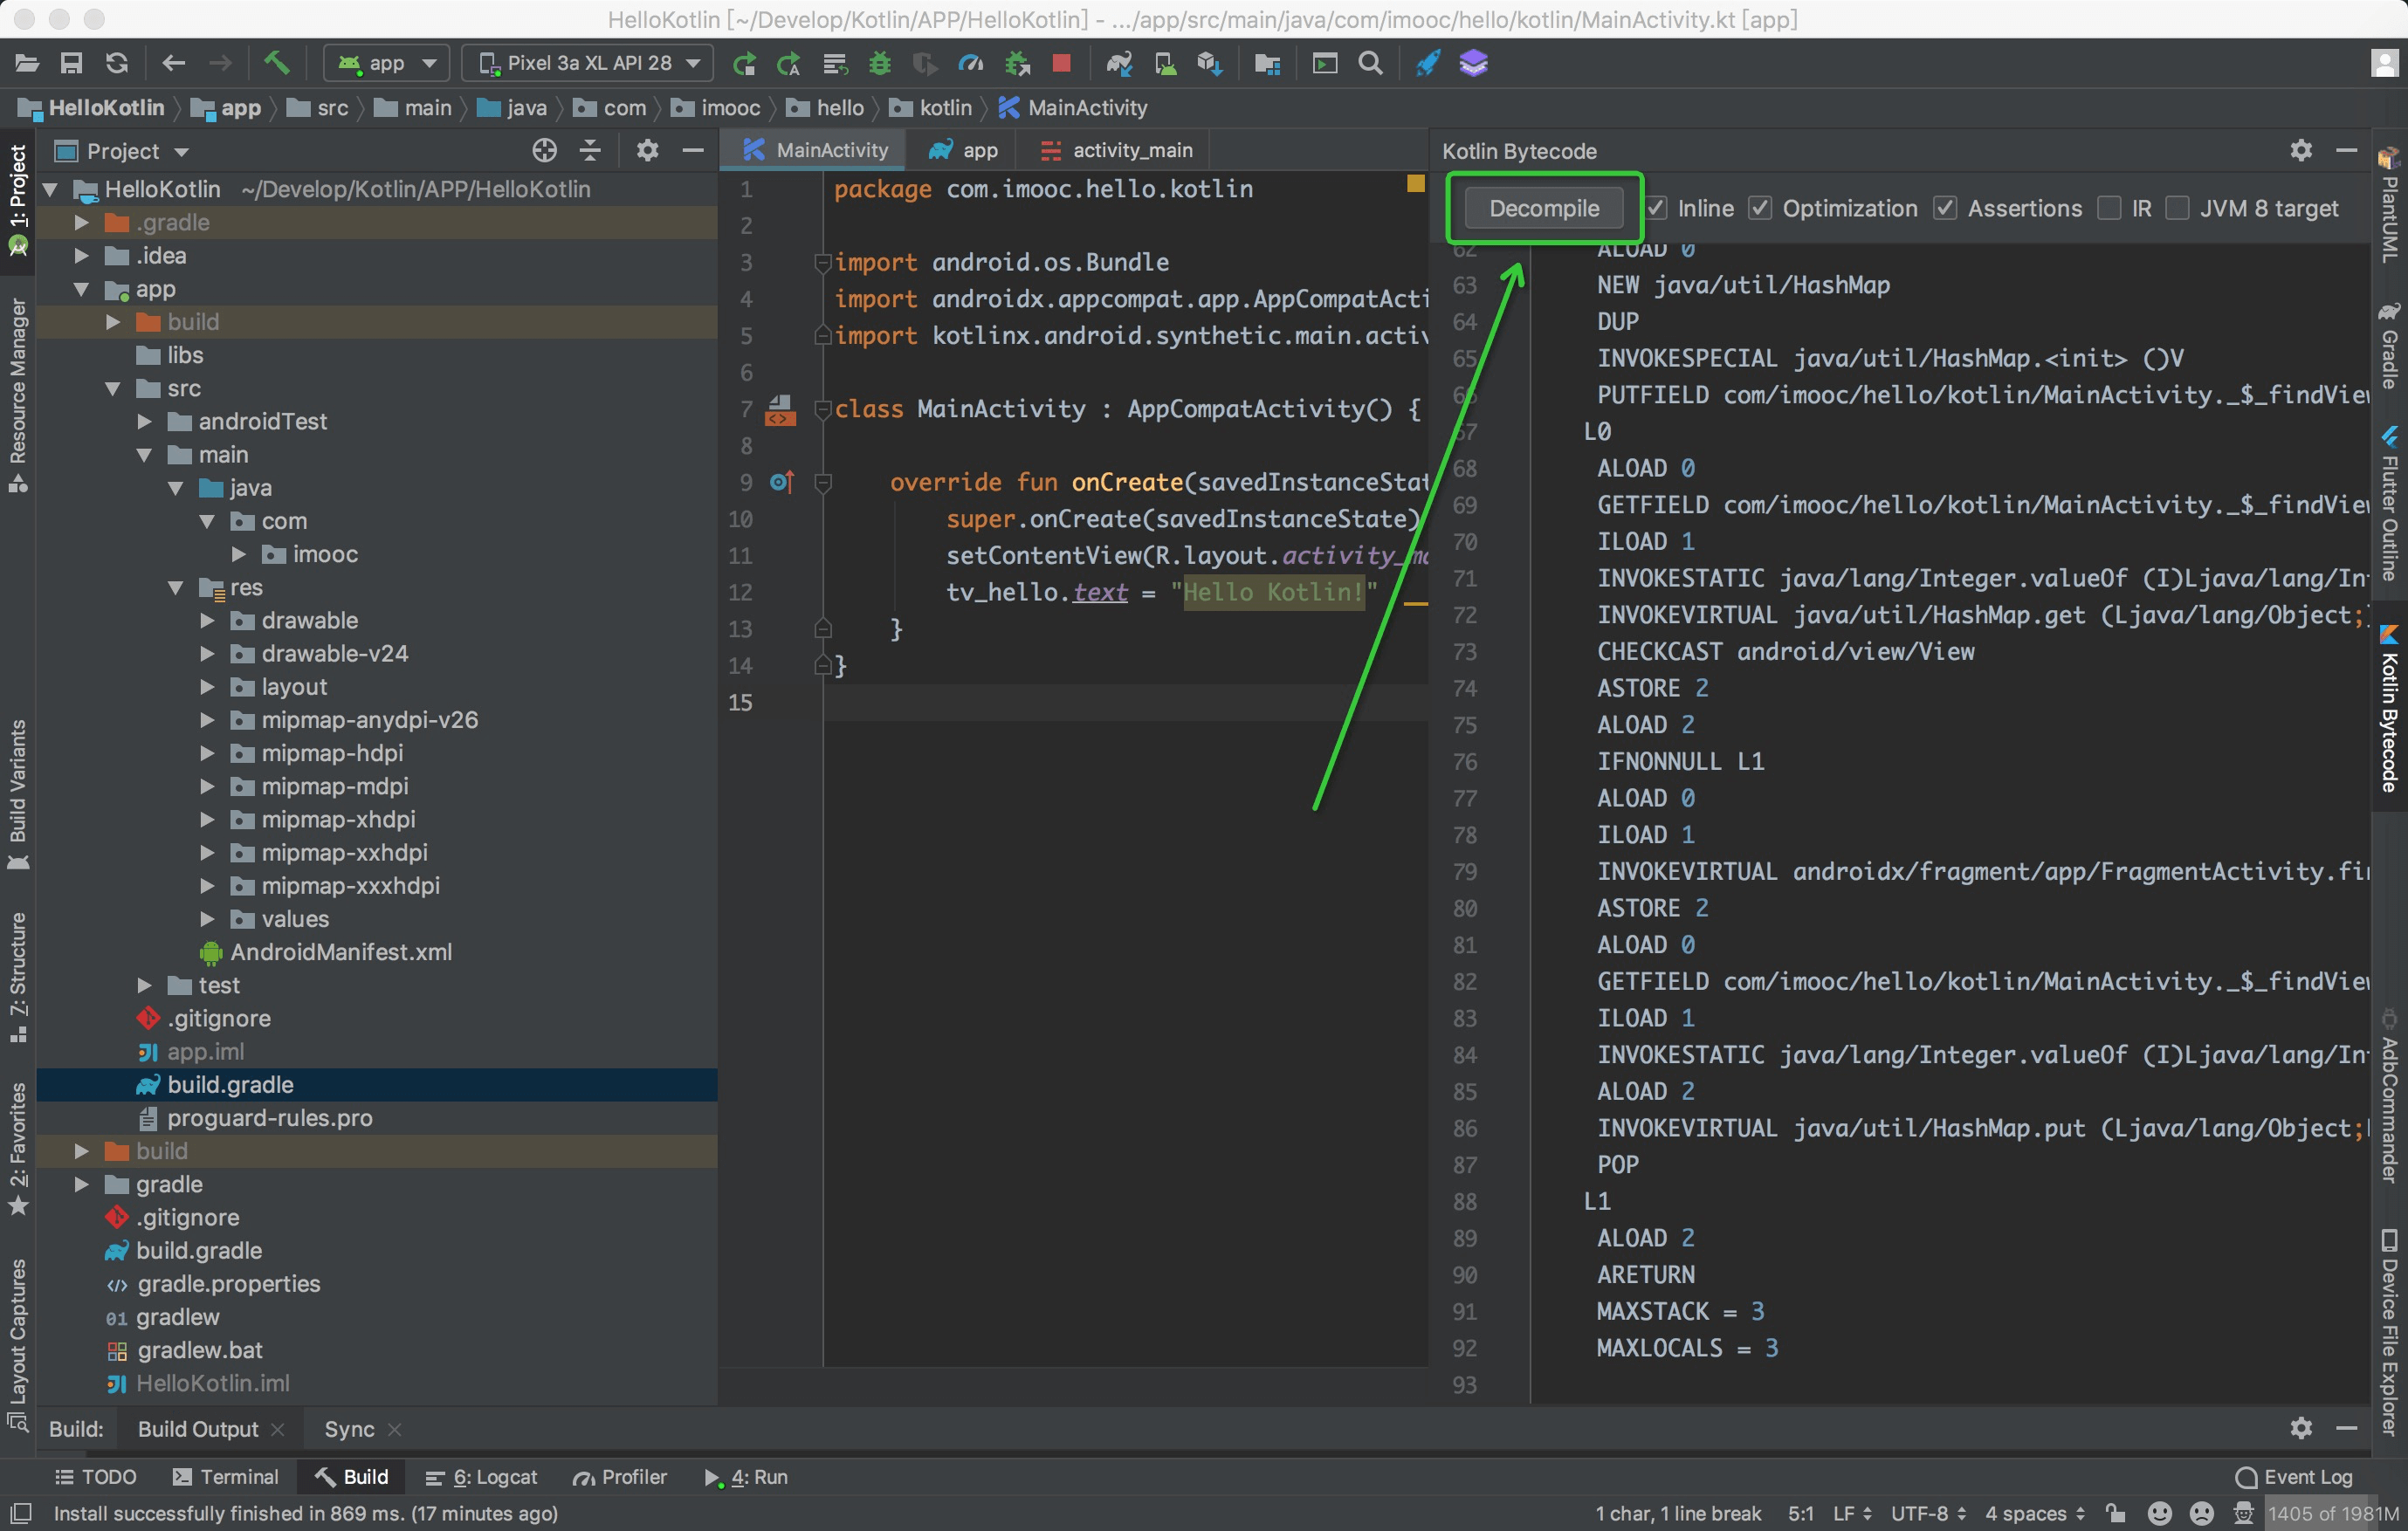The width and height of the screenshot is (2408, 1531).
Task: Open the Gradle side panel
Action: (2389, 347)
